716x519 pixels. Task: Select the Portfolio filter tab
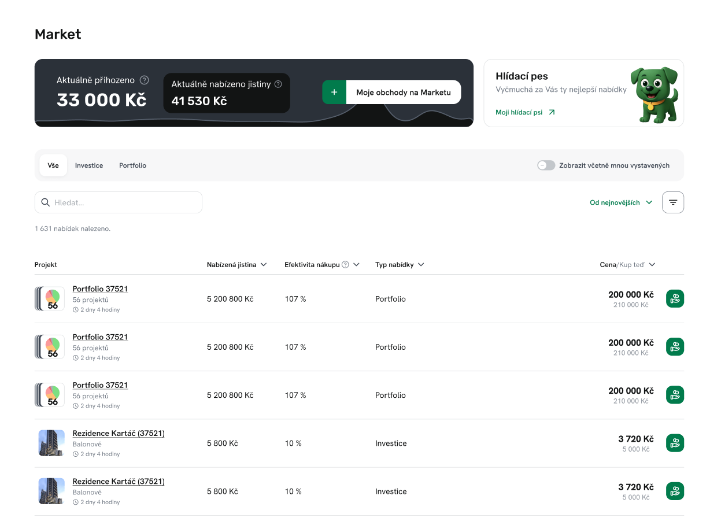tap(132, 165)
